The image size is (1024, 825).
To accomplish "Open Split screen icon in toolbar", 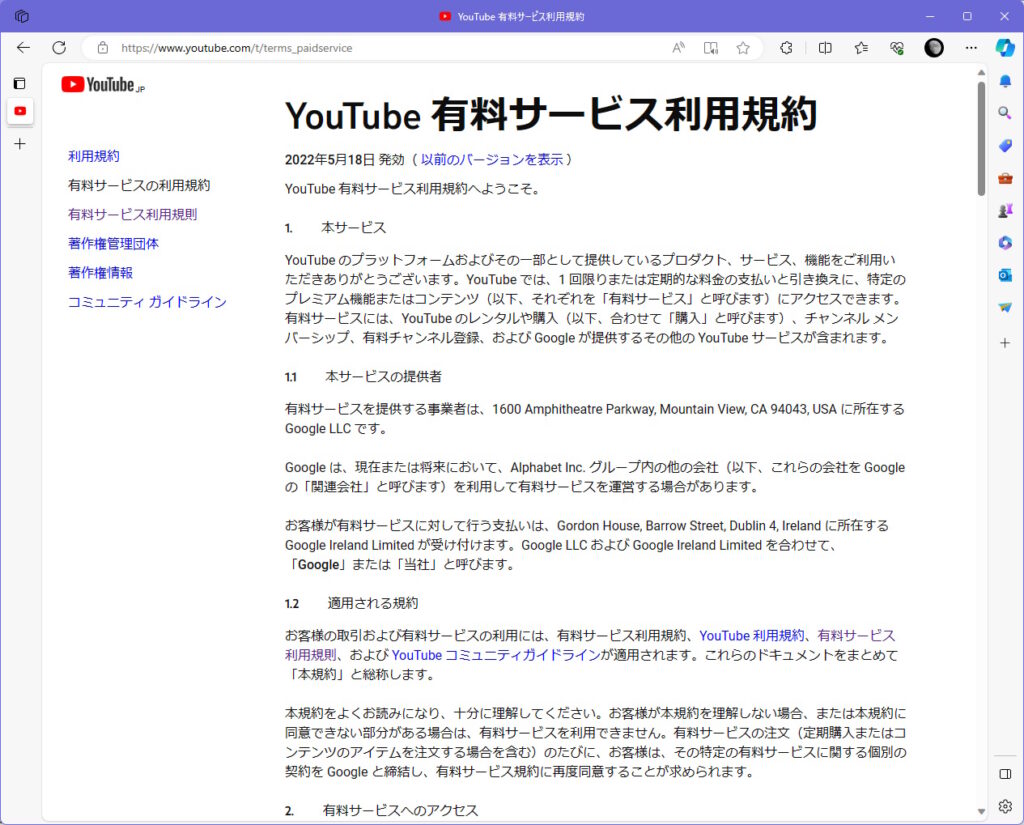I will 825,48.
